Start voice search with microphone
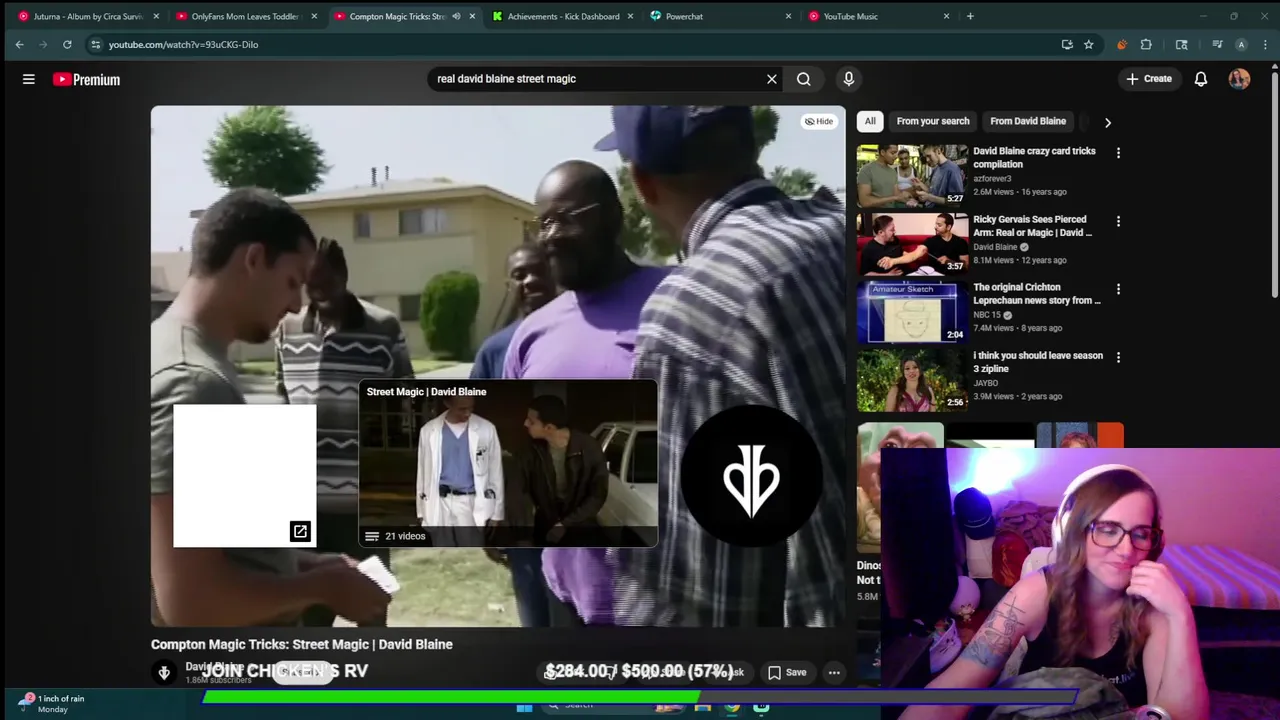The height and width of the screenshot is (720, 1280). [x=848, y=79]
